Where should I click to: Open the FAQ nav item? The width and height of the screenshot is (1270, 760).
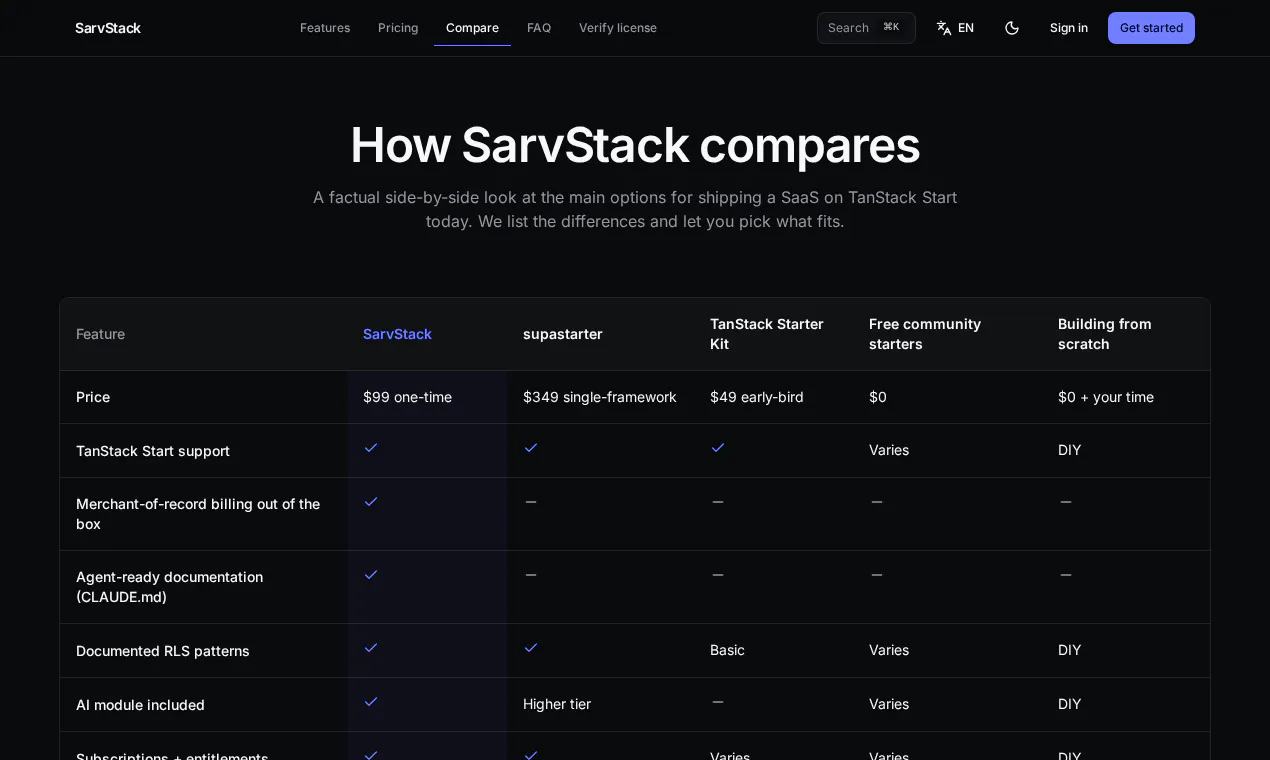(x=539, y=28)
